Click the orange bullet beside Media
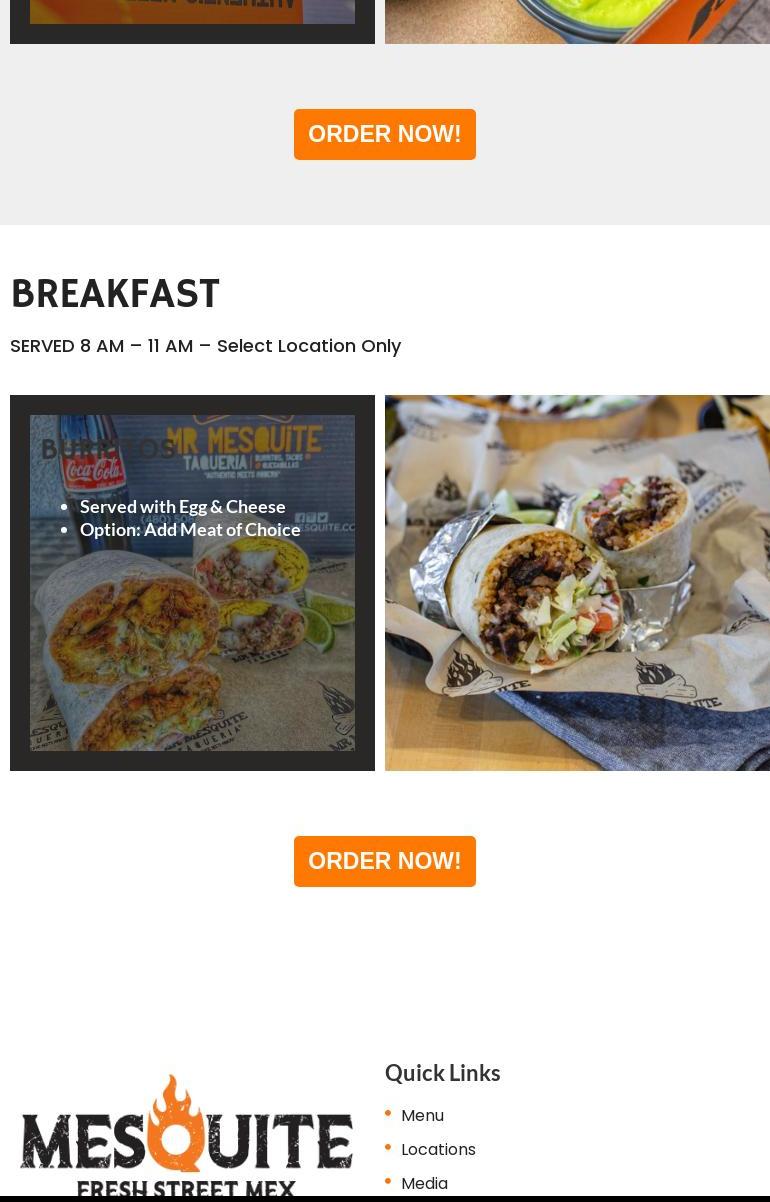Screen dimensions: 770x1202 388,1181
